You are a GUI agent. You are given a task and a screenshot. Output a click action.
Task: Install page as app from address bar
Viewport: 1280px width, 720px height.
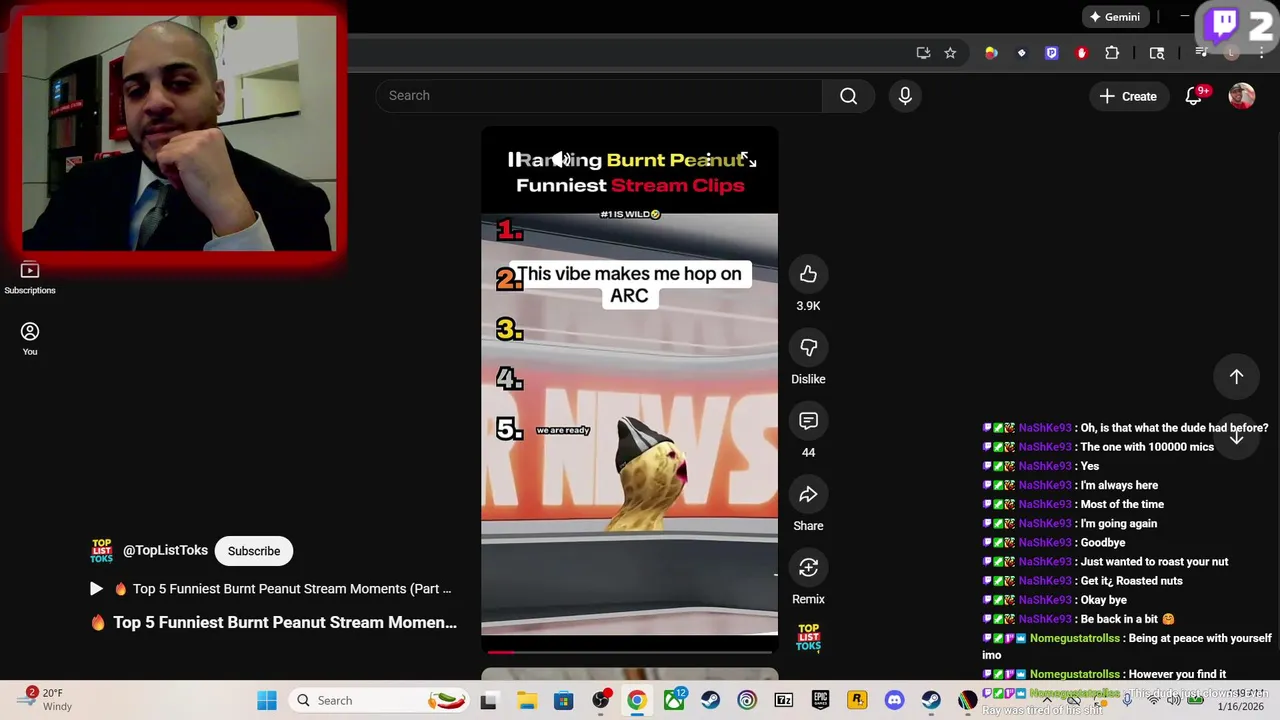pyautogui.click(x=923, y=53)
